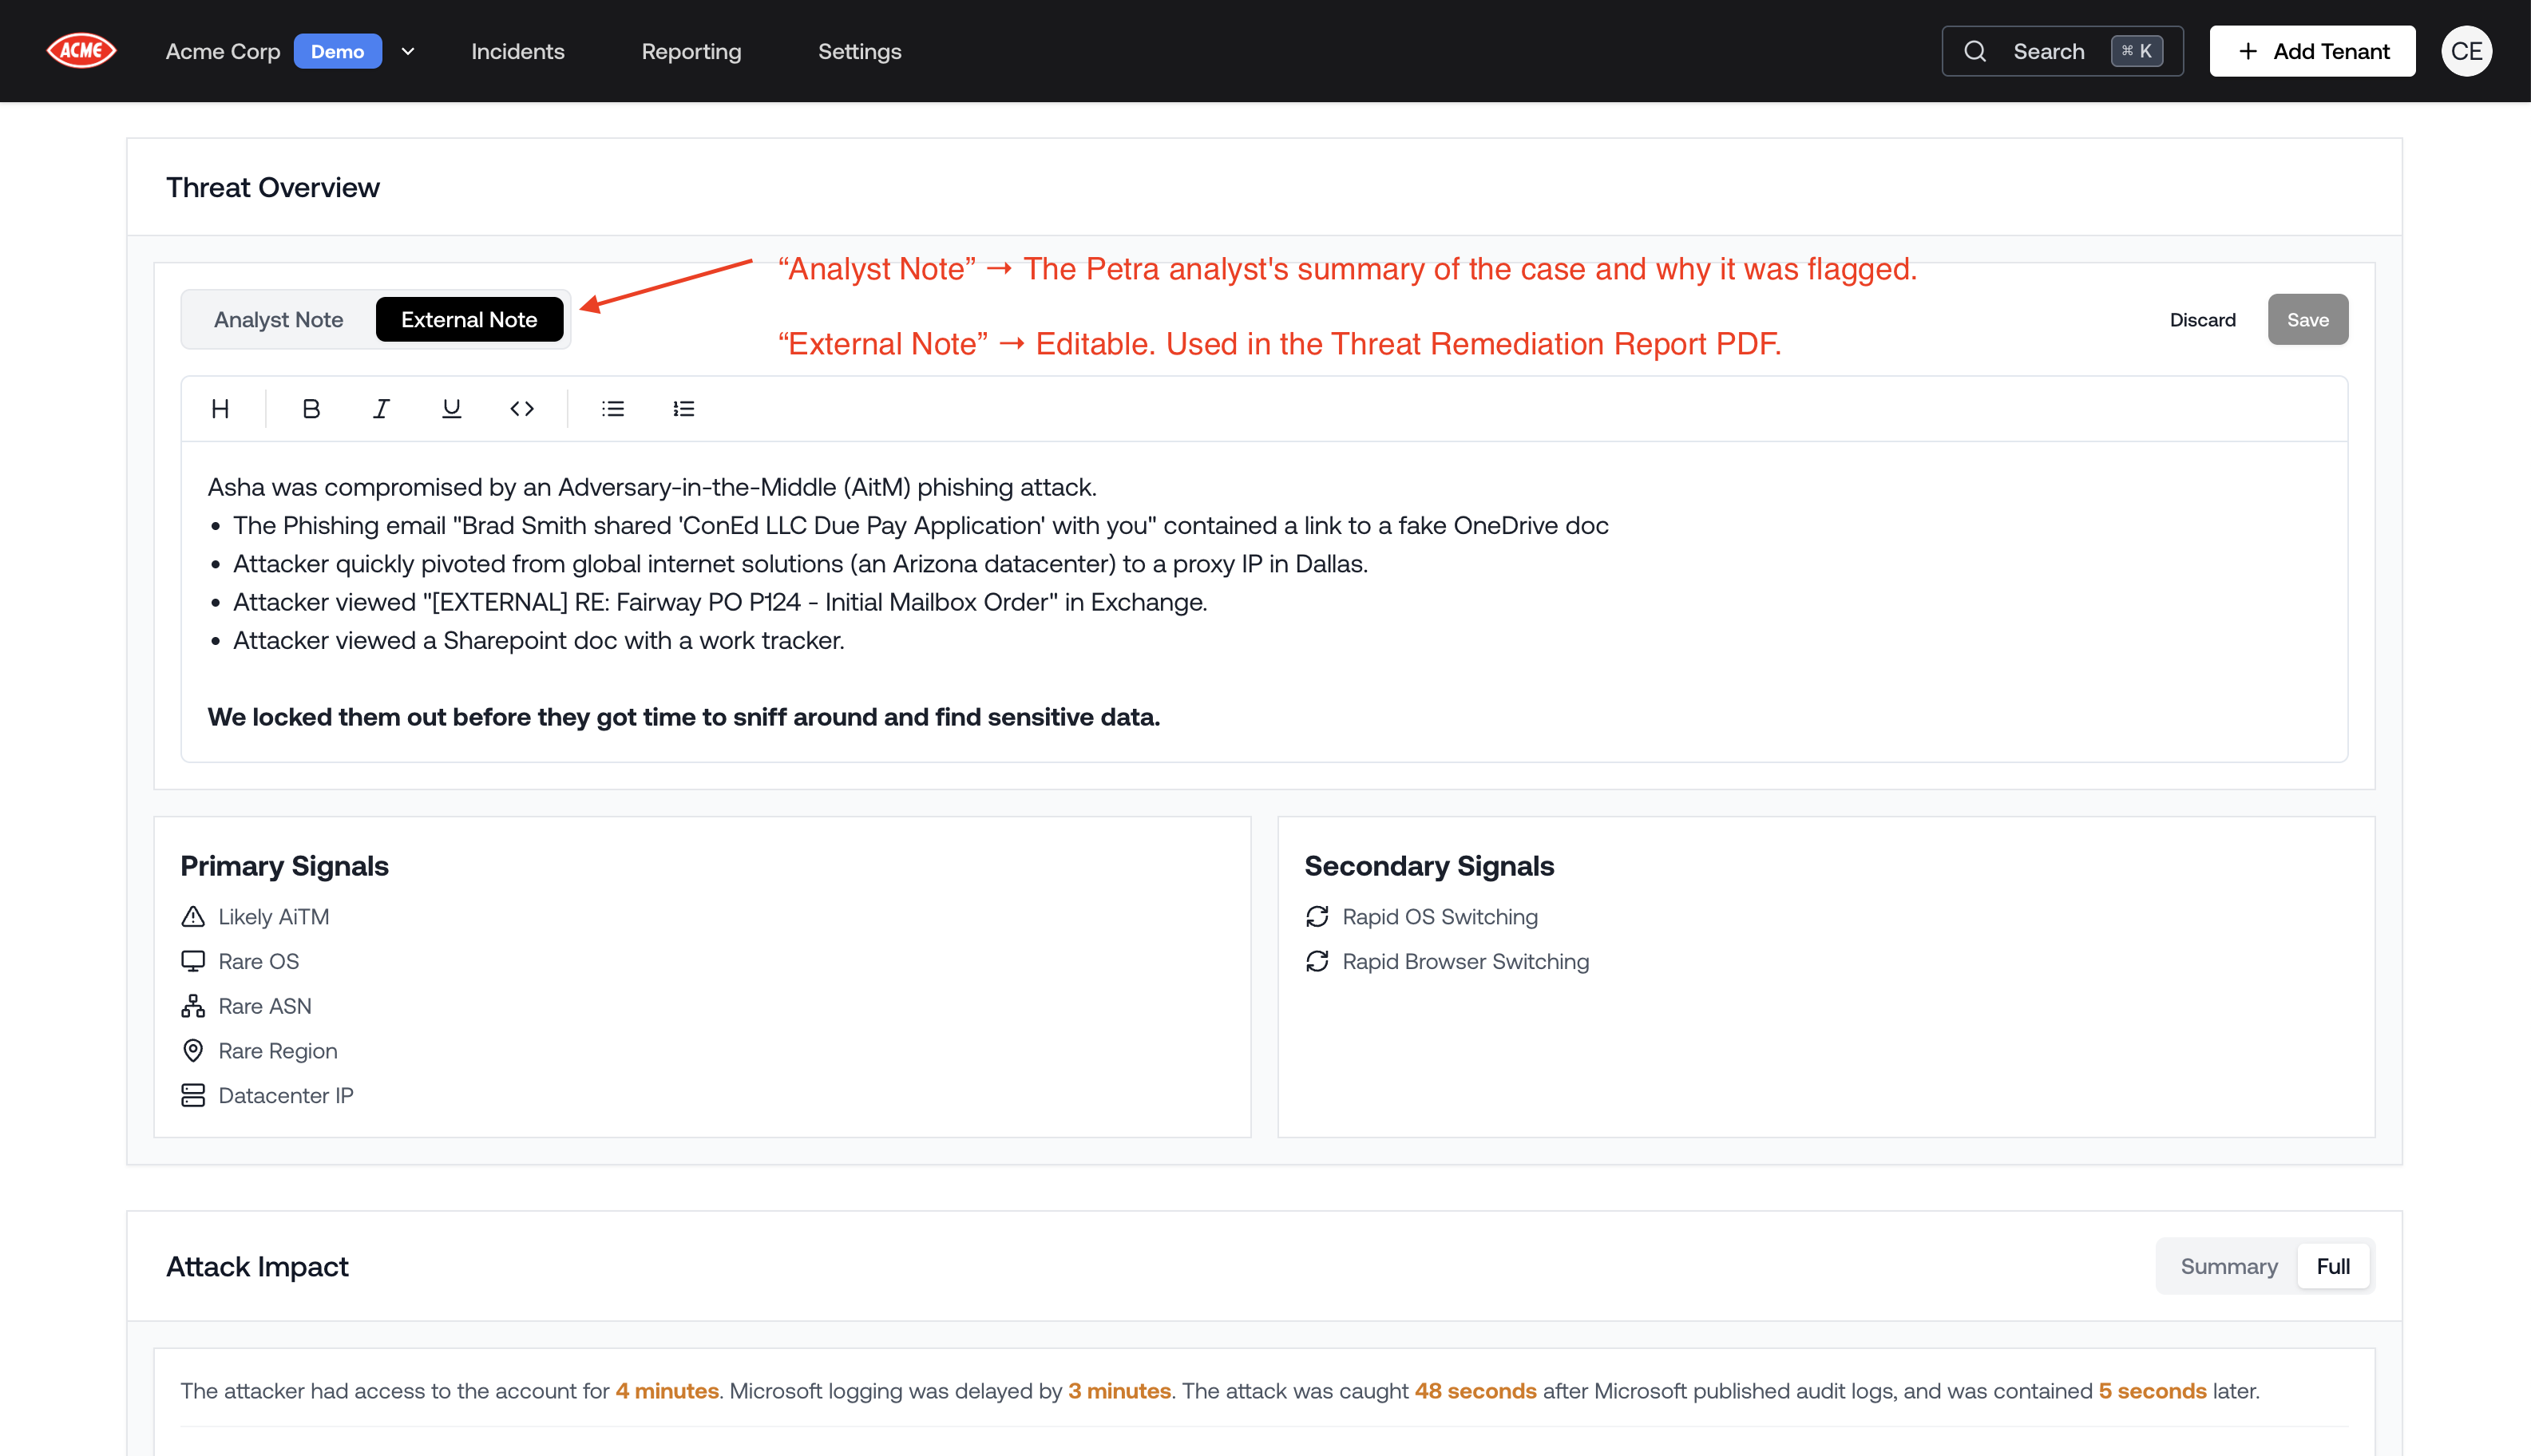
Task: Switch to Analyst Note view
Action: 278,320
